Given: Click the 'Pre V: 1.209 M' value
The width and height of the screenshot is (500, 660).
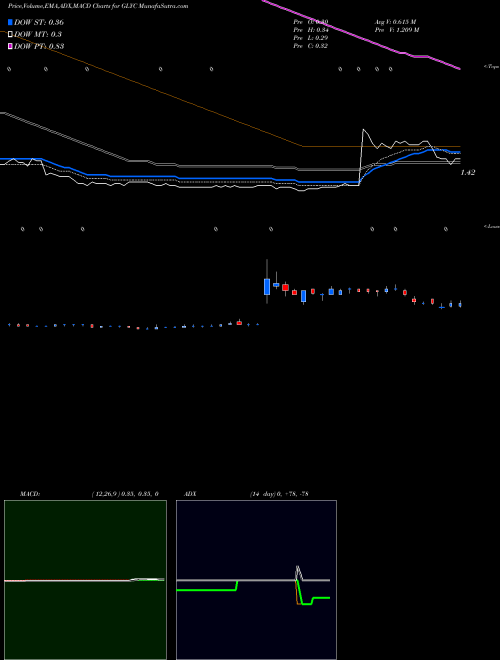Looking at the screenshot, I should 397,30.
